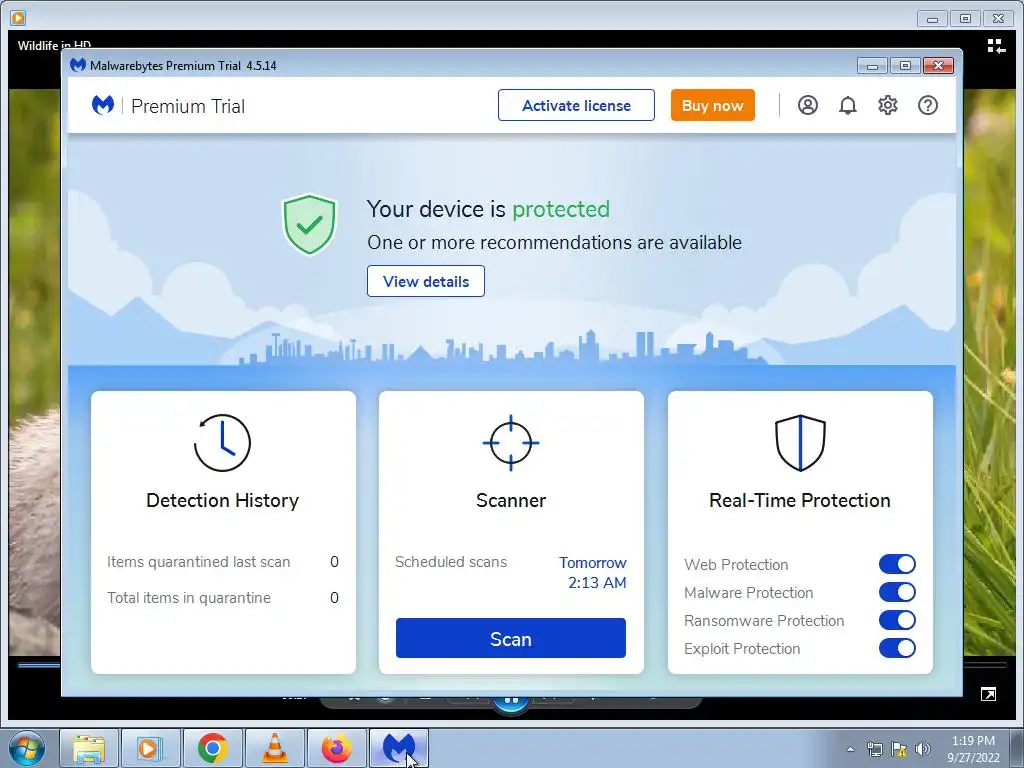
Task: Open the Windows Start menu
Action: pos(27,748)
